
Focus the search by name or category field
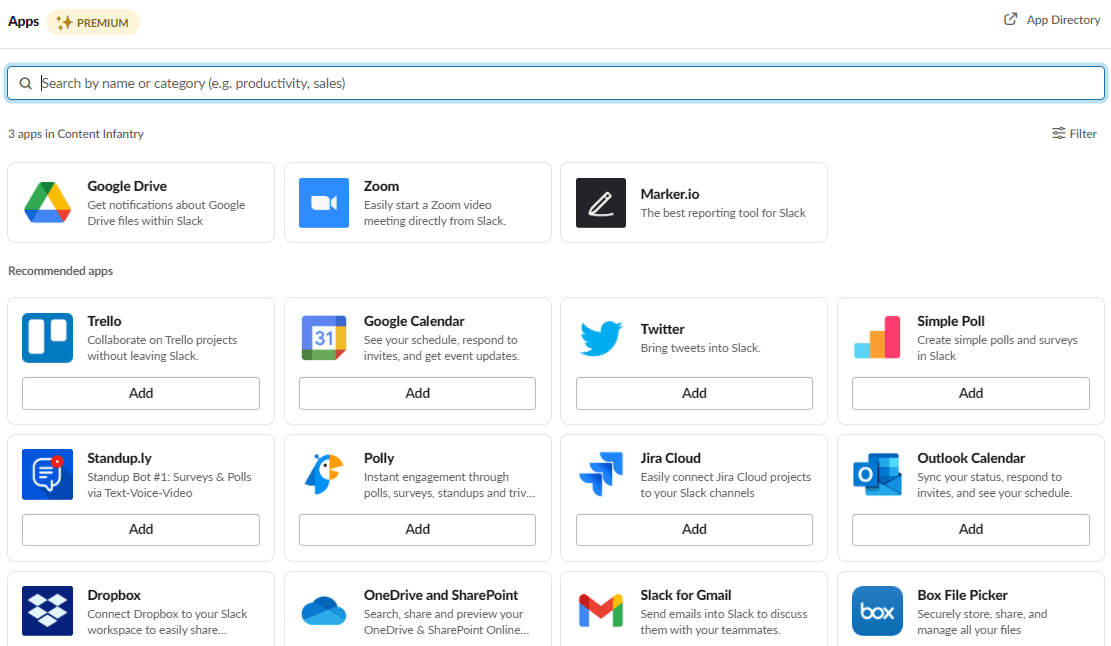pyautogui.click(x=556, y=84)
